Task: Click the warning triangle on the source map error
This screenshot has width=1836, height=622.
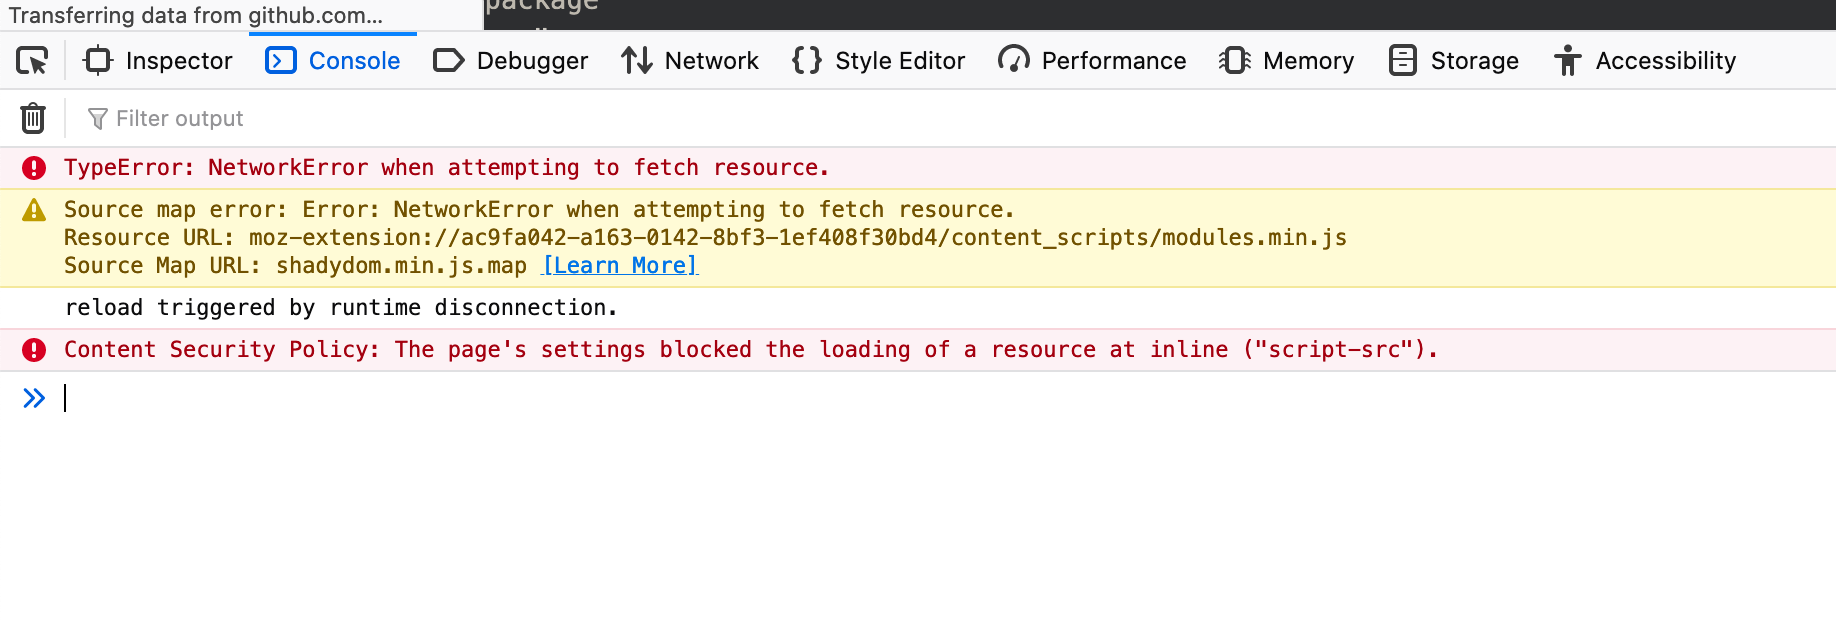Action: click(33, 209)
